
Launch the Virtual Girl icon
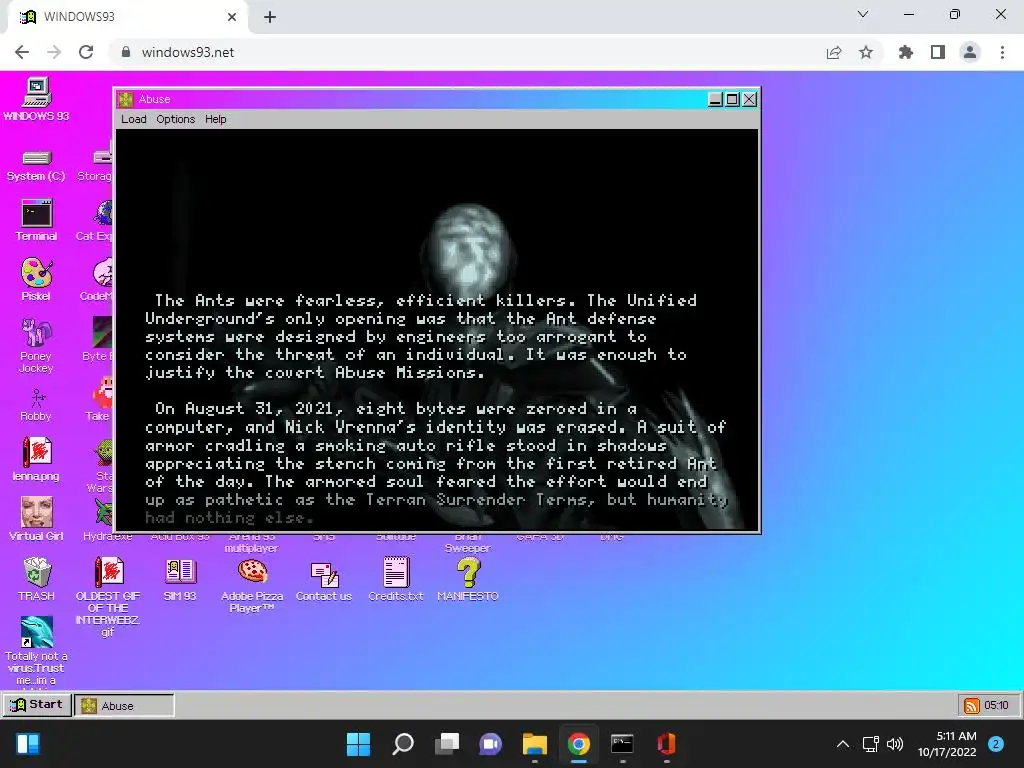pos(37,519)
